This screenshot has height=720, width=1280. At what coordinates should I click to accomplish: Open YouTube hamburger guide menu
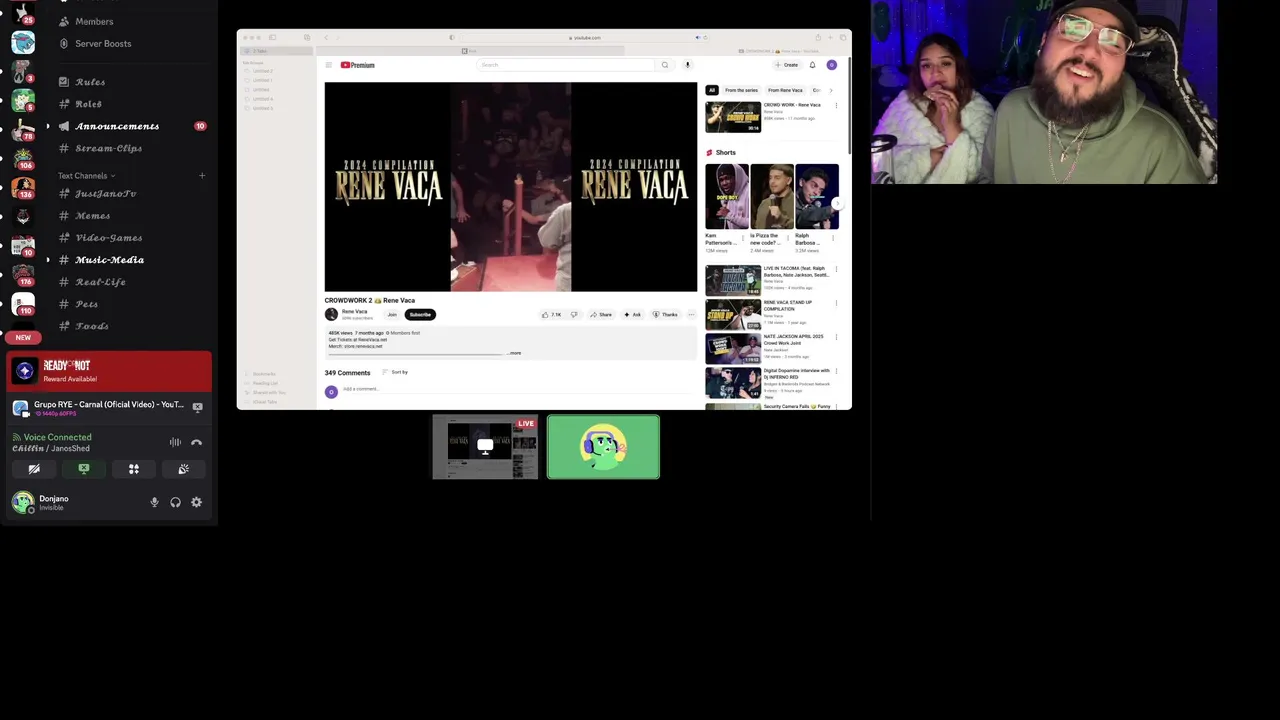pos(328,65)
